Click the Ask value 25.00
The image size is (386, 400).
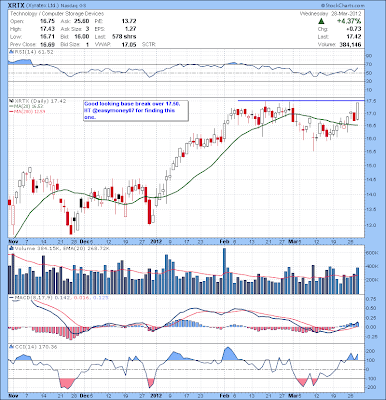pos(82,21)
